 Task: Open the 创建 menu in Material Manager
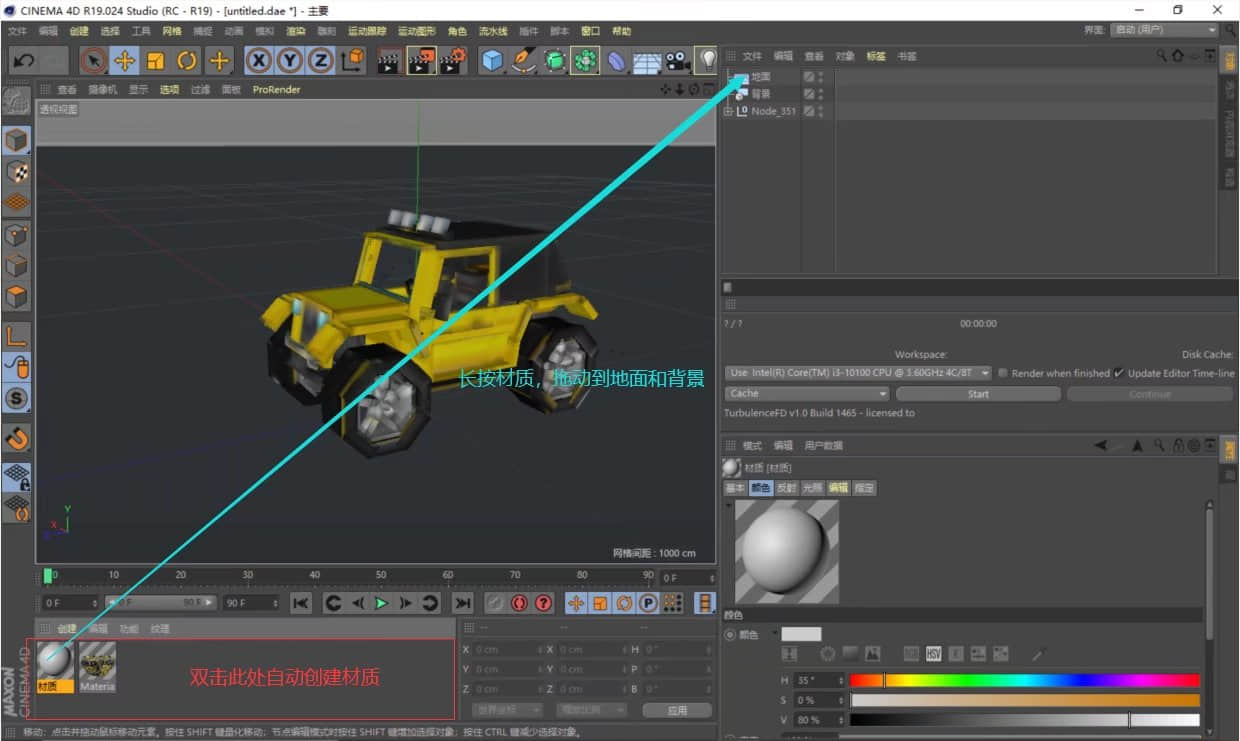(67, 629)
